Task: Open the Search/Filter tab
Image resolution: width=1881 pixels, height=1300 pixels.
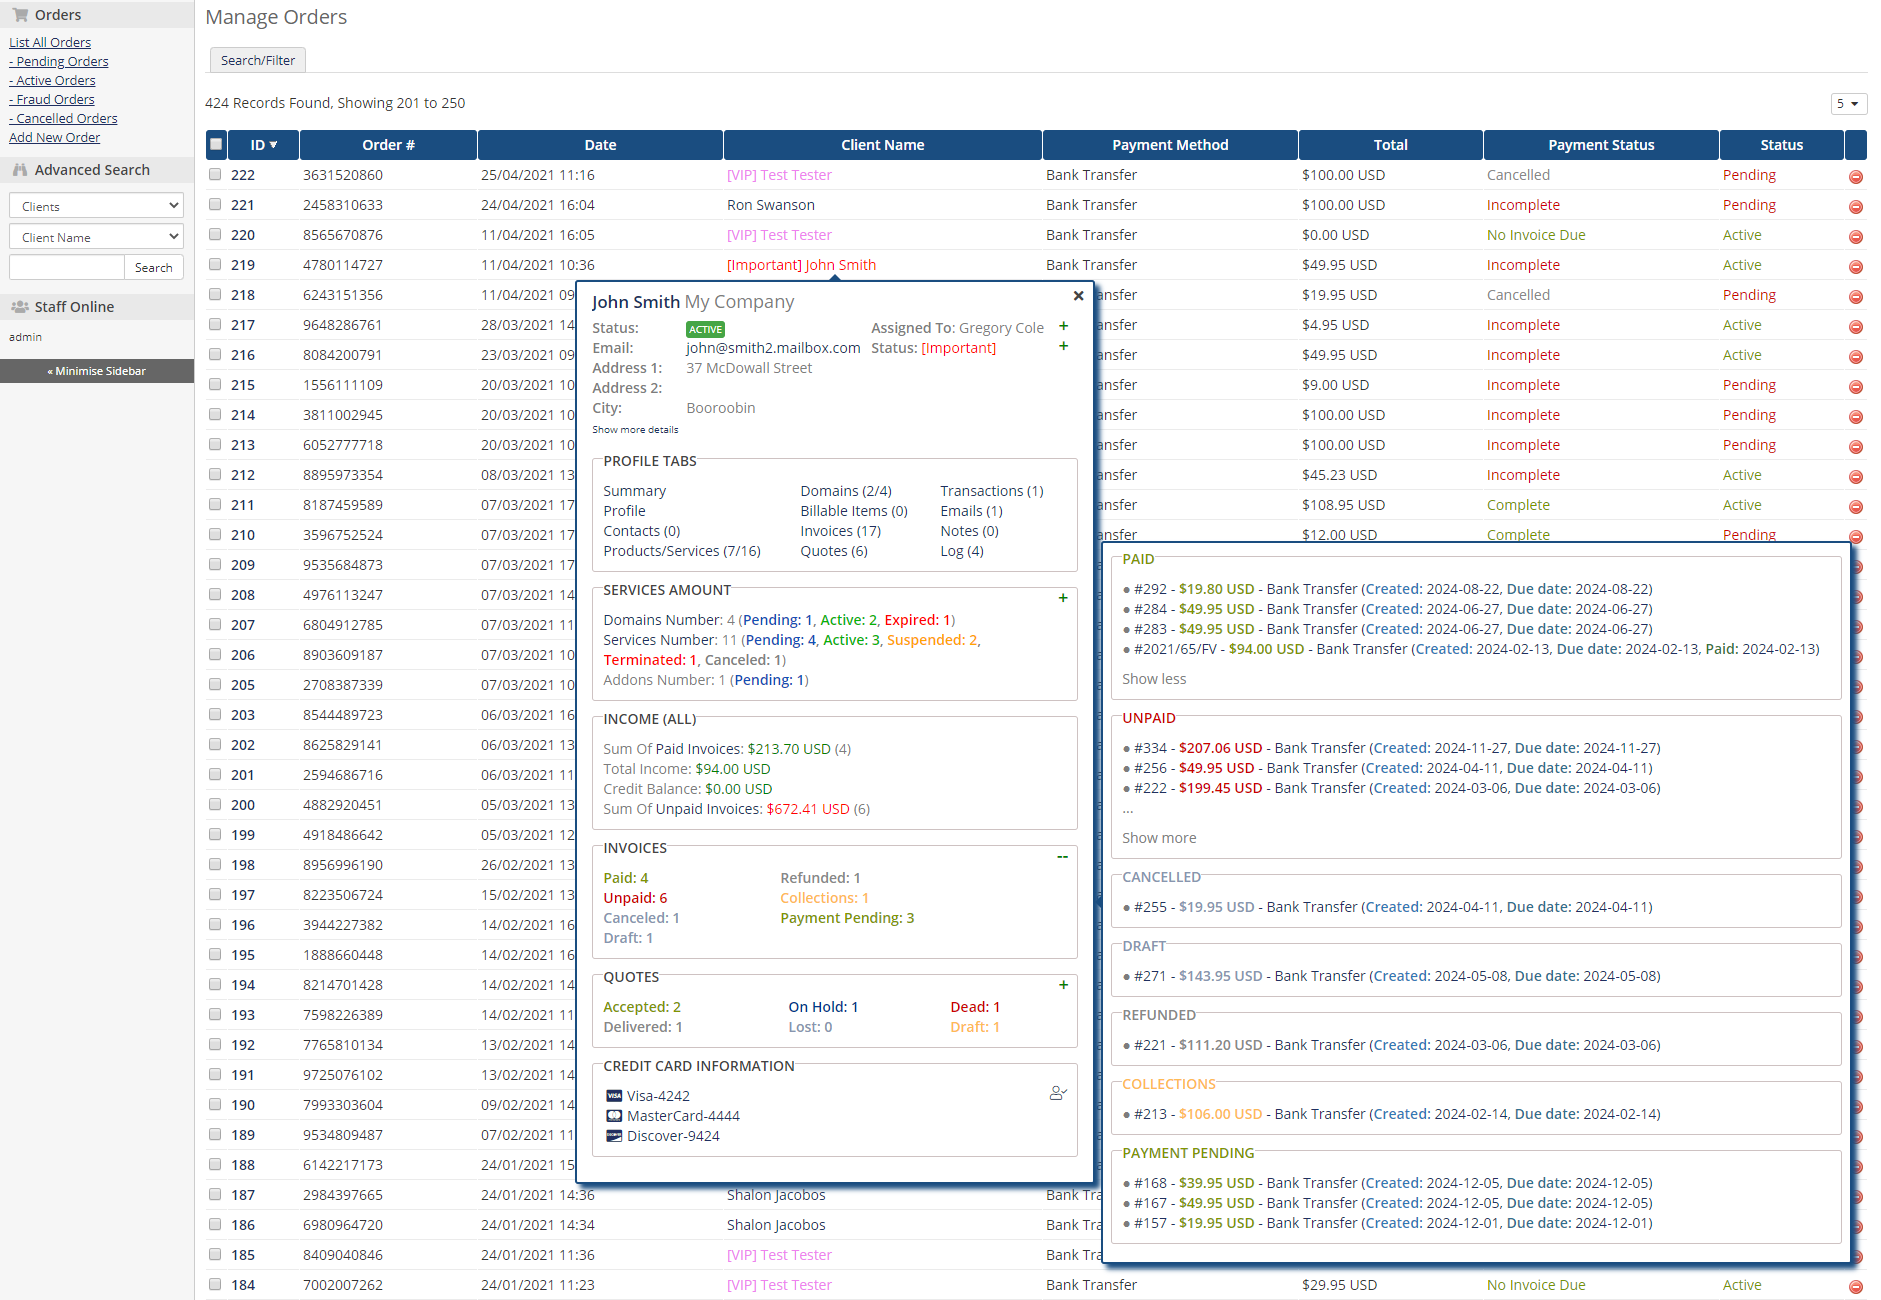Action: pyautogui.click(x=258, y=60)
